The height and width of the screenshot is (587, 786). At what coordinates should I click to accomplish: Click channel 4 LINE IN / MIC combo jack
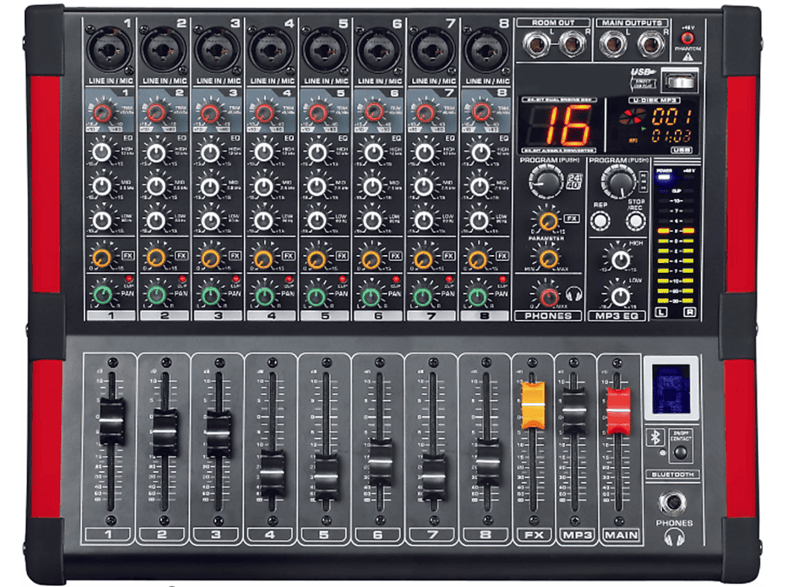[x=271, y=50]
